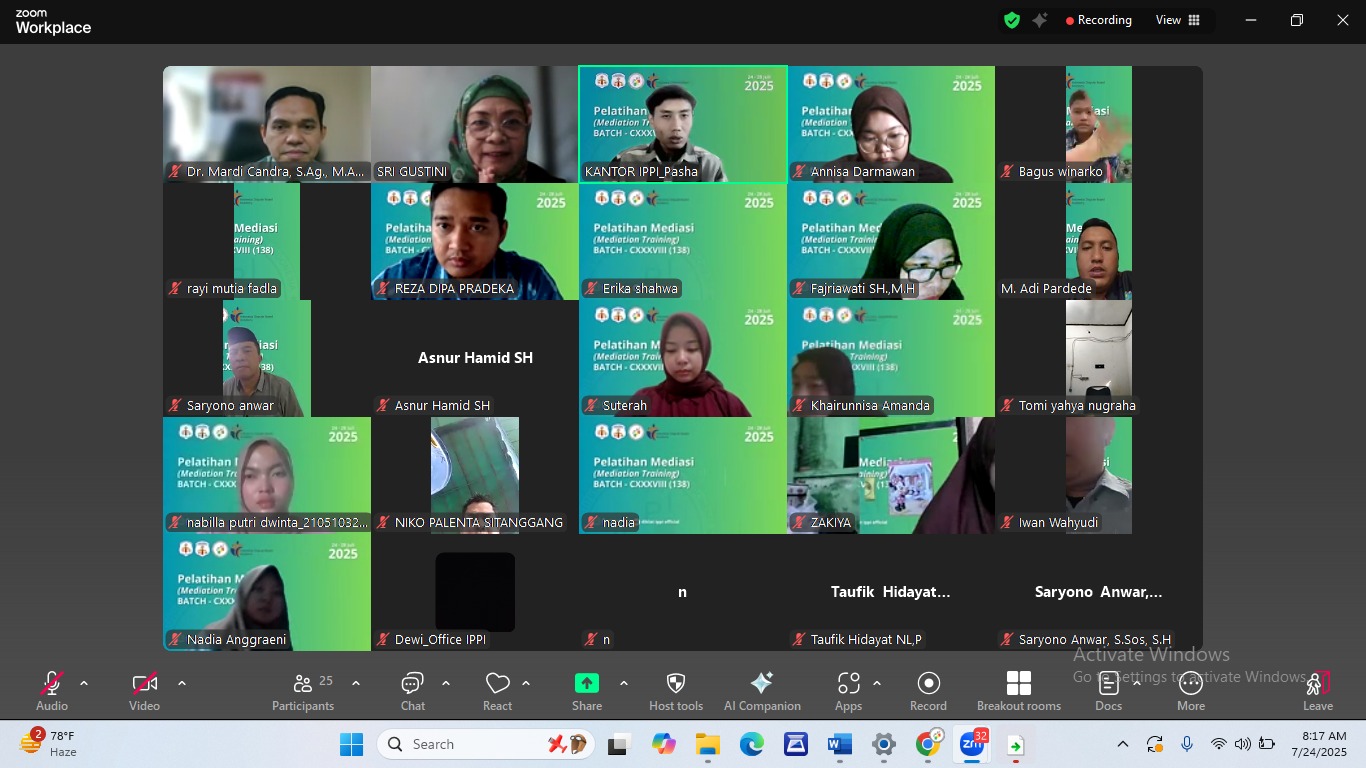Launch AI Companion
This screenshot has width=1366, height=768.
click(x=762, y=691)
